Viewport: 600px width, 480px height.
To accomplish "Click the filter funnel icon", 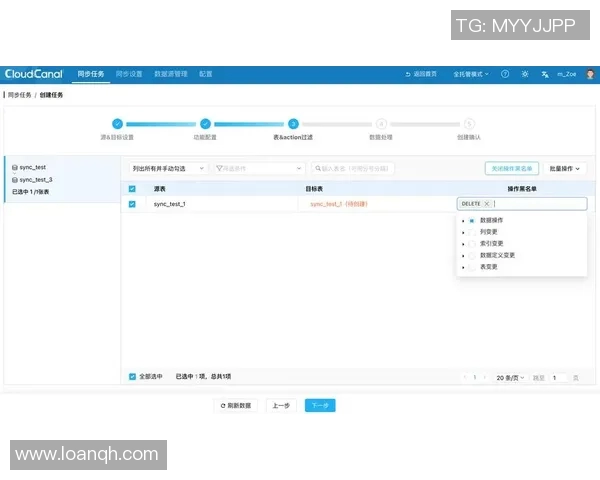I will pos(219,168).
